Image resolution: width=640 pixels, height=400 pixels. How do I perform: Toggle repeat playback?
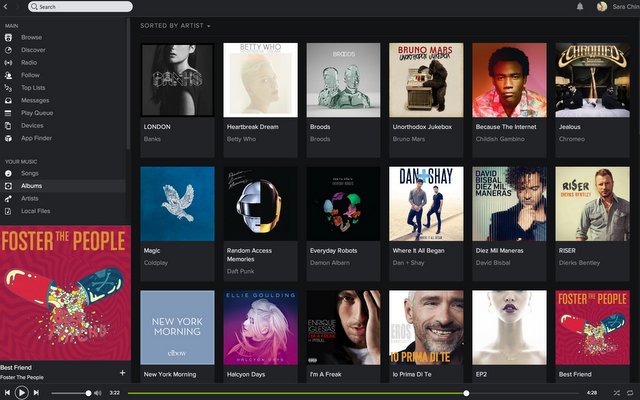click(630, 393)
